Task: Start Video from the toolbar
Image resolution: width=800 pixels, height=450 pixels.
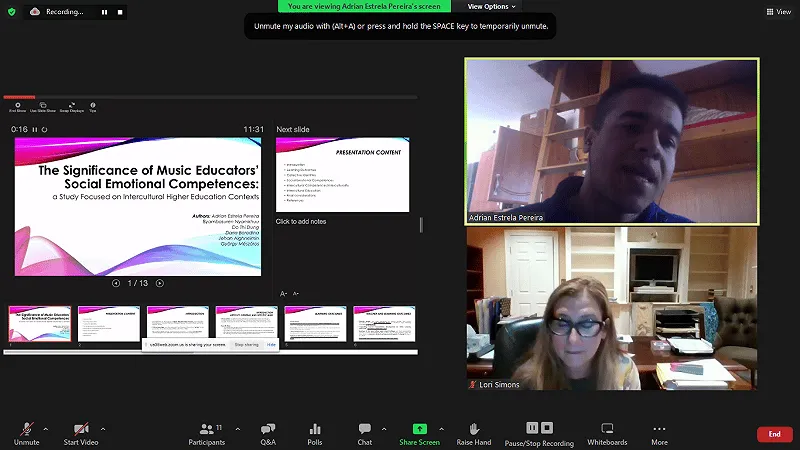Action: point(81,432)
